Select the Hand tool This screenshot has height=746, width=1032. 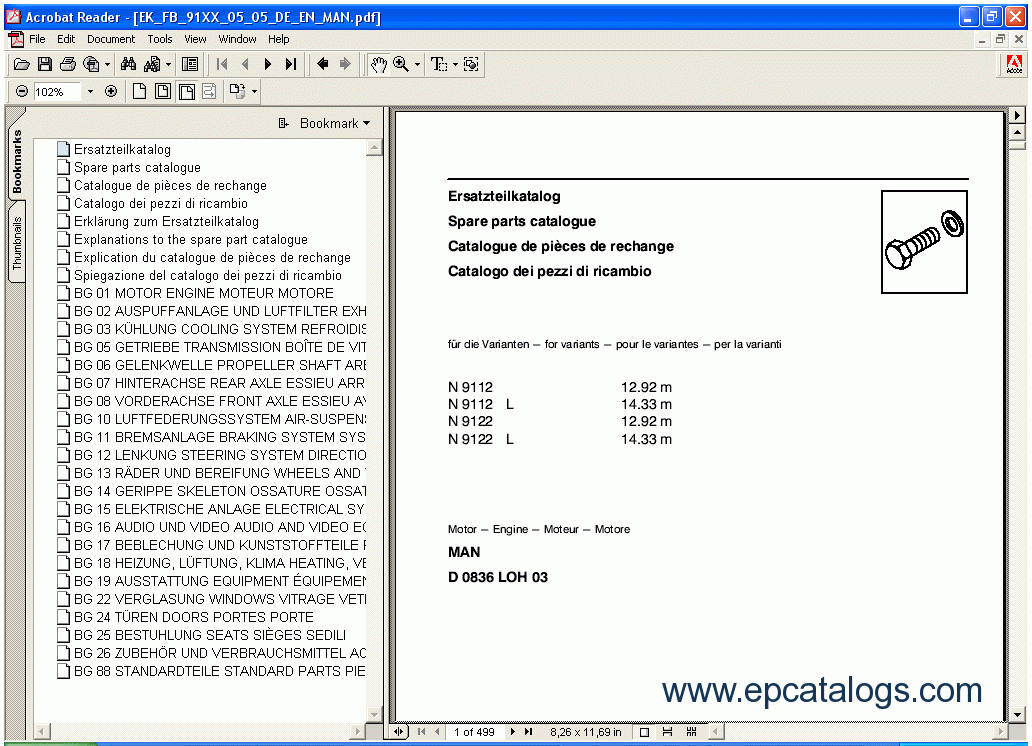pyautogui.click(x=378, y=65)
